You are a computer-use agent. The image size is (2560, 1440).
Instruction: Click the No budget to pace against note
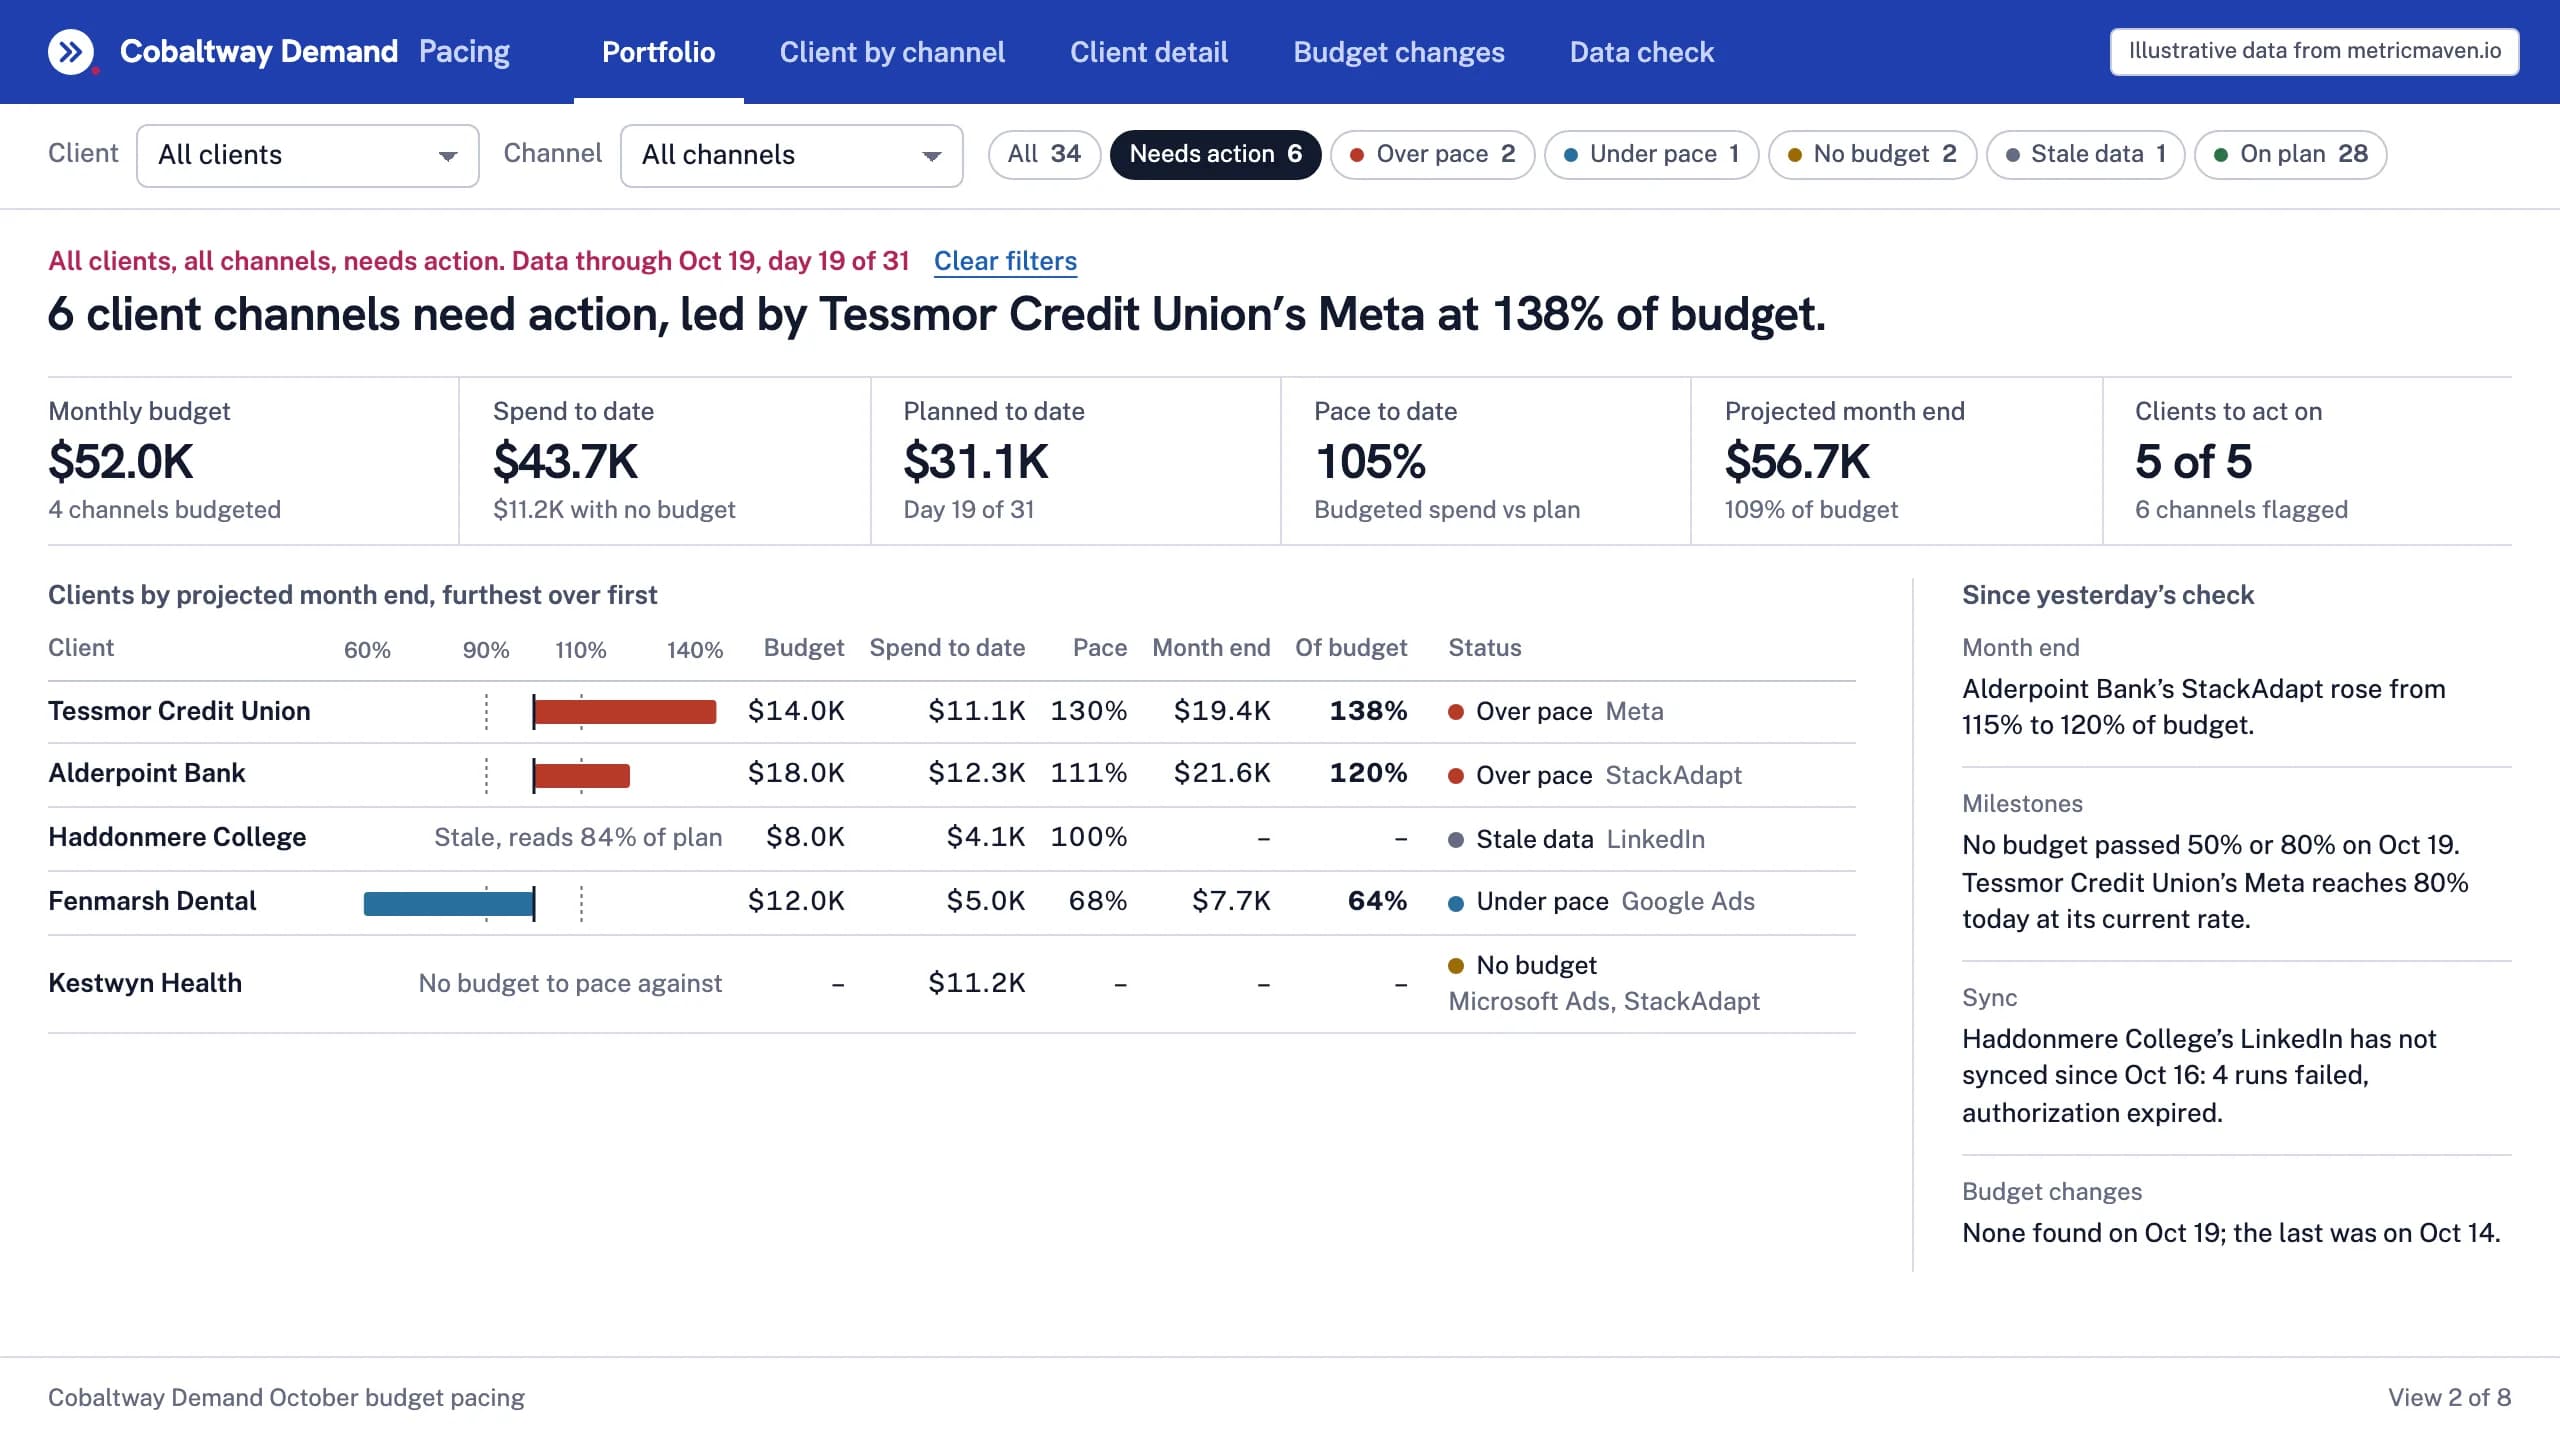tap(570, 983)
